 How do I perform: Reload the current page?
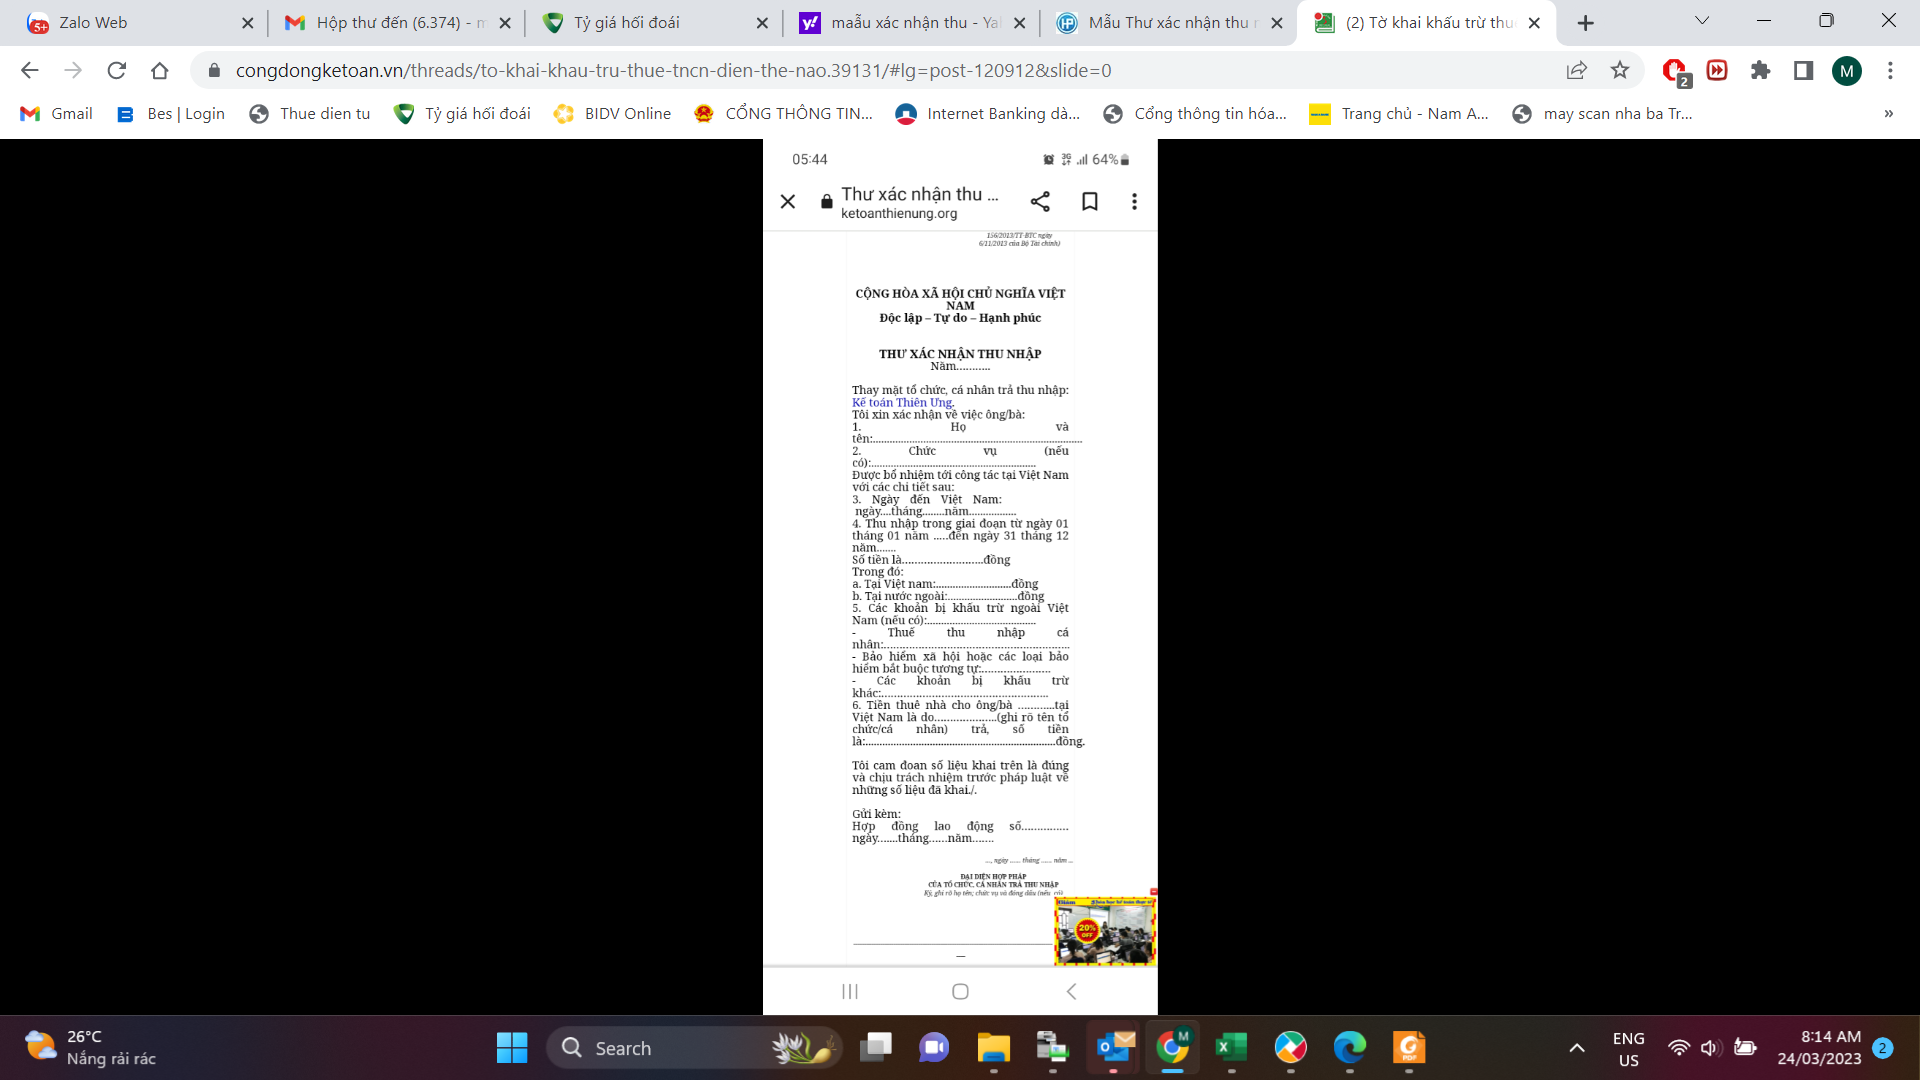click(117, 70)
